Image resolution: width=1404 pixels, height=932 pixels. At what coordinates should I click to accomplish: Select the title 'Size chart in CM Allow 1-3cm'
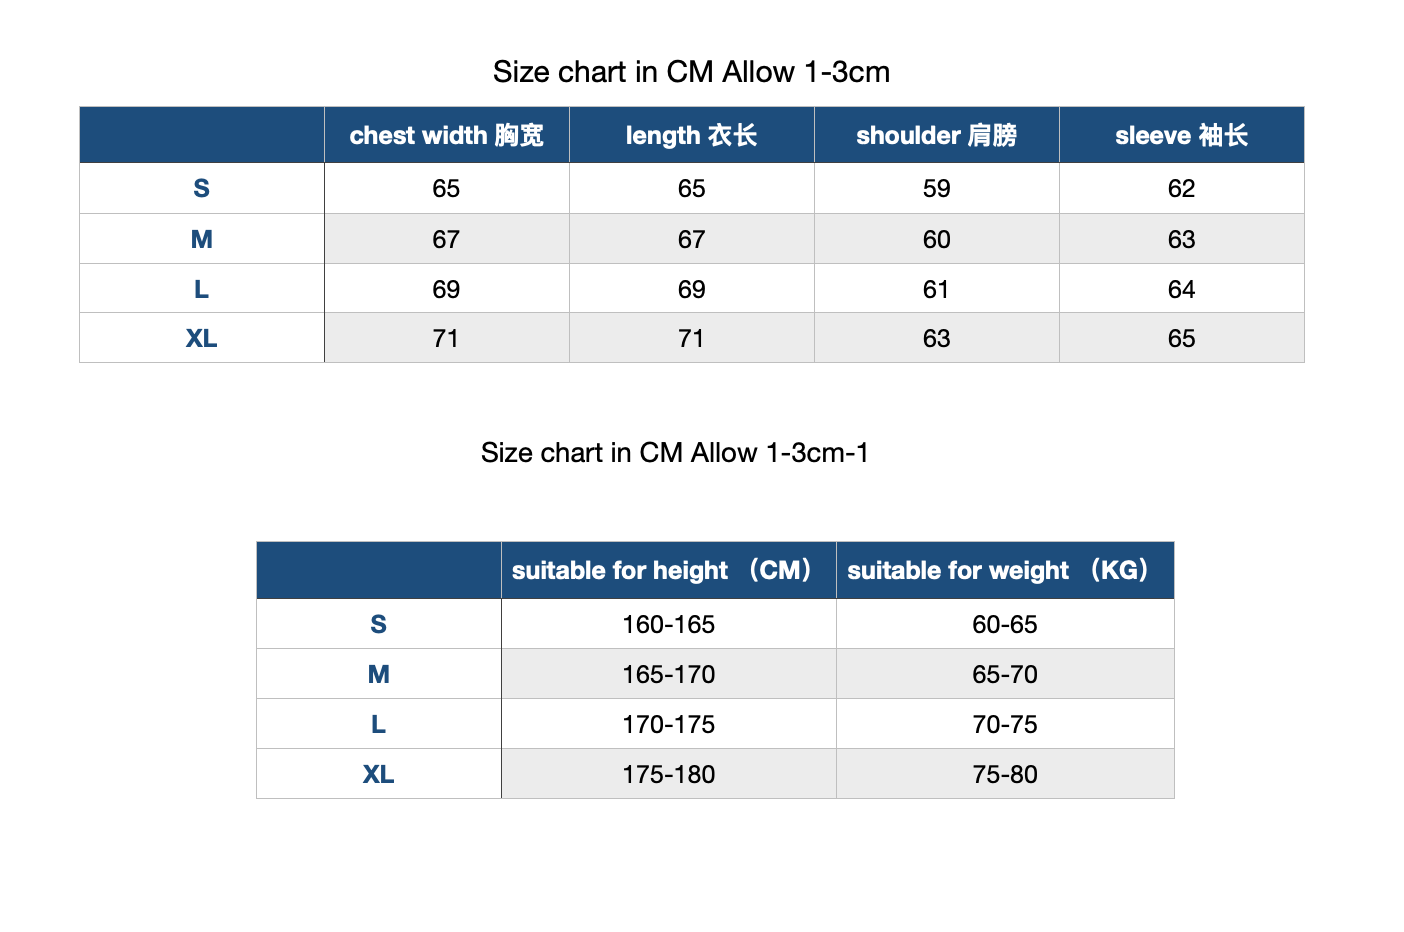691,72
